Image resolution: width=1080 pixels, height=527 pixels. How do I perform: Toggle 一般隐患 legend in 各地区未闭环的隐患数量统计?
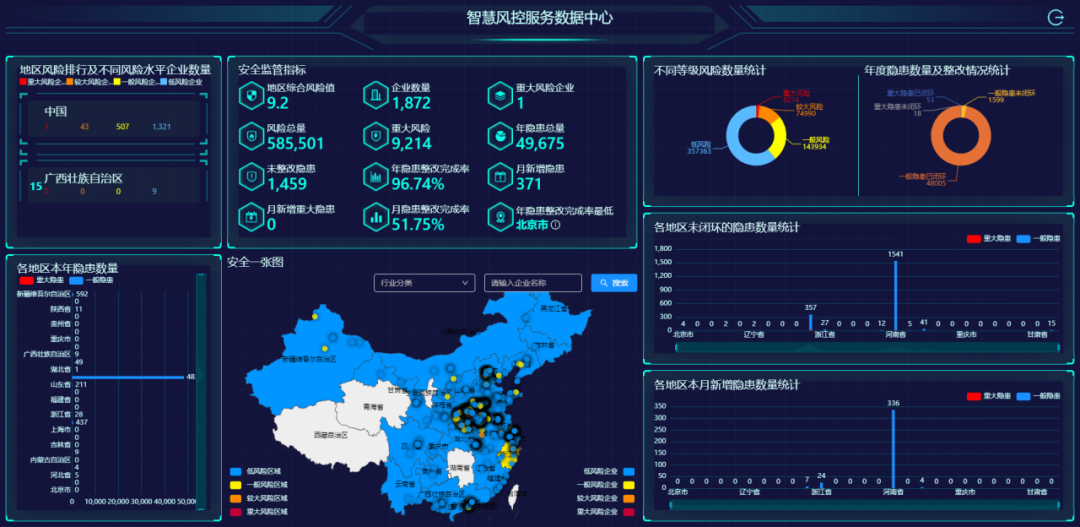coord(1038,238)
